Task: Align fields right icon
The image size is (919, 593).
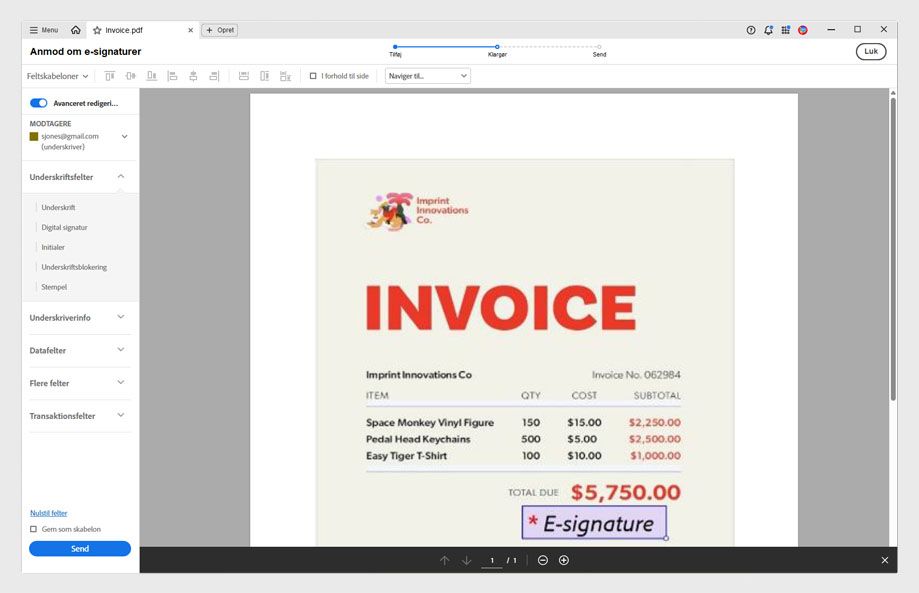Action: (214, 76)
